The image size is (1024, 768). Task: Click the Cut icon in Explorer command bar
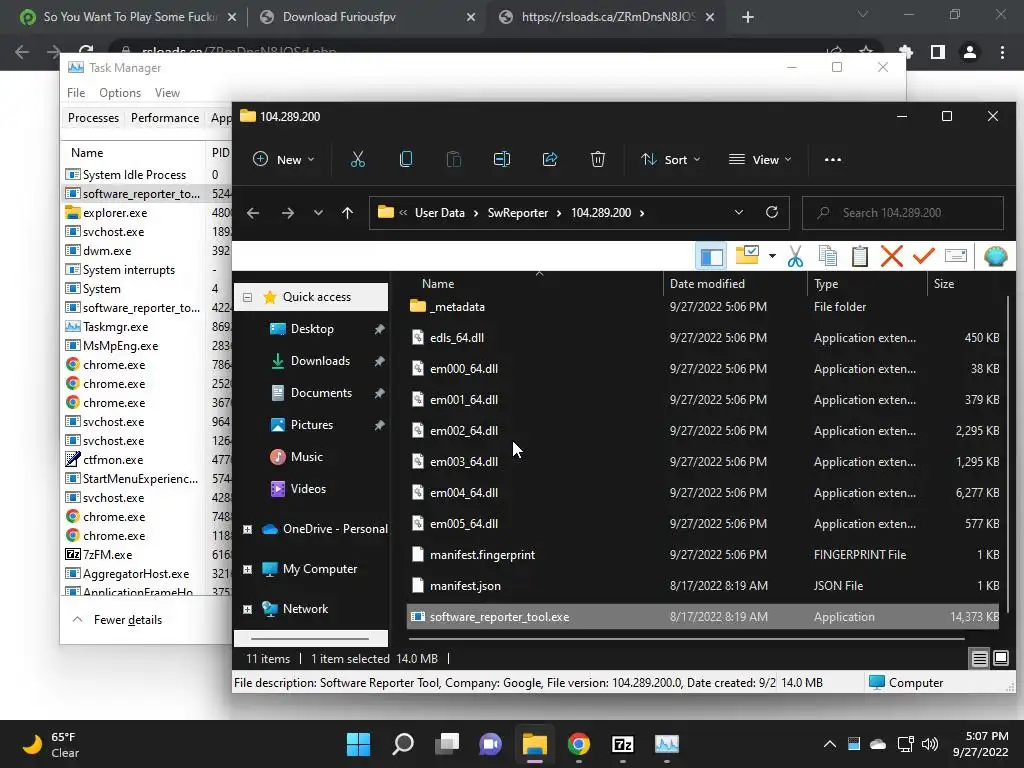pyautogui.click(x=357, y=159)
